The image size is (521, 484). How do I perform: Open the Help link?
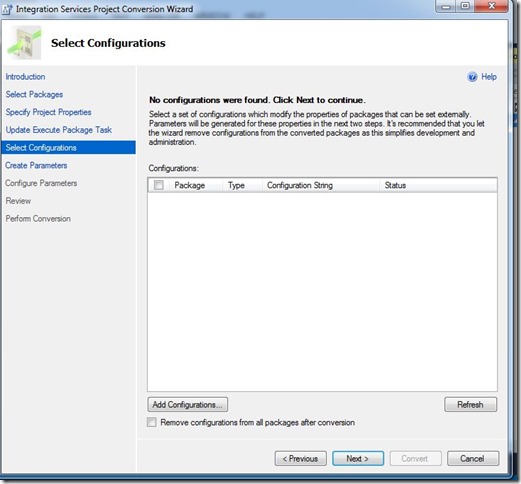(x=489, y=77)
